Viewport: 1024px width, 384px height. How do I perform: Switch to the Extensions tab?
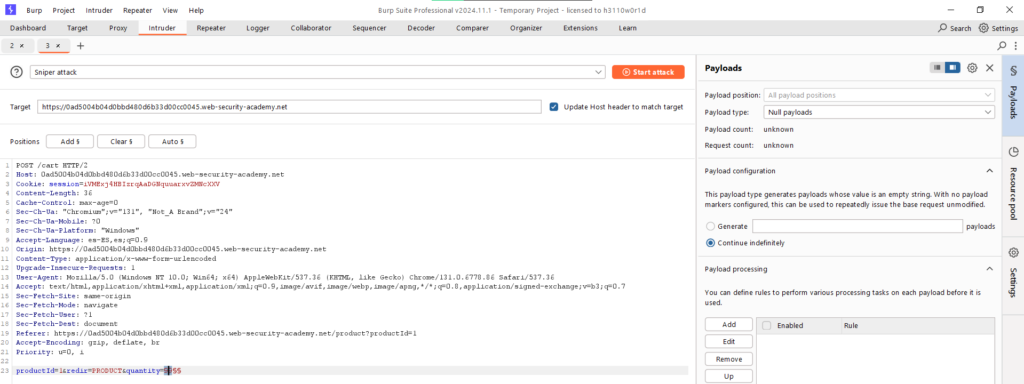(581, 28)
